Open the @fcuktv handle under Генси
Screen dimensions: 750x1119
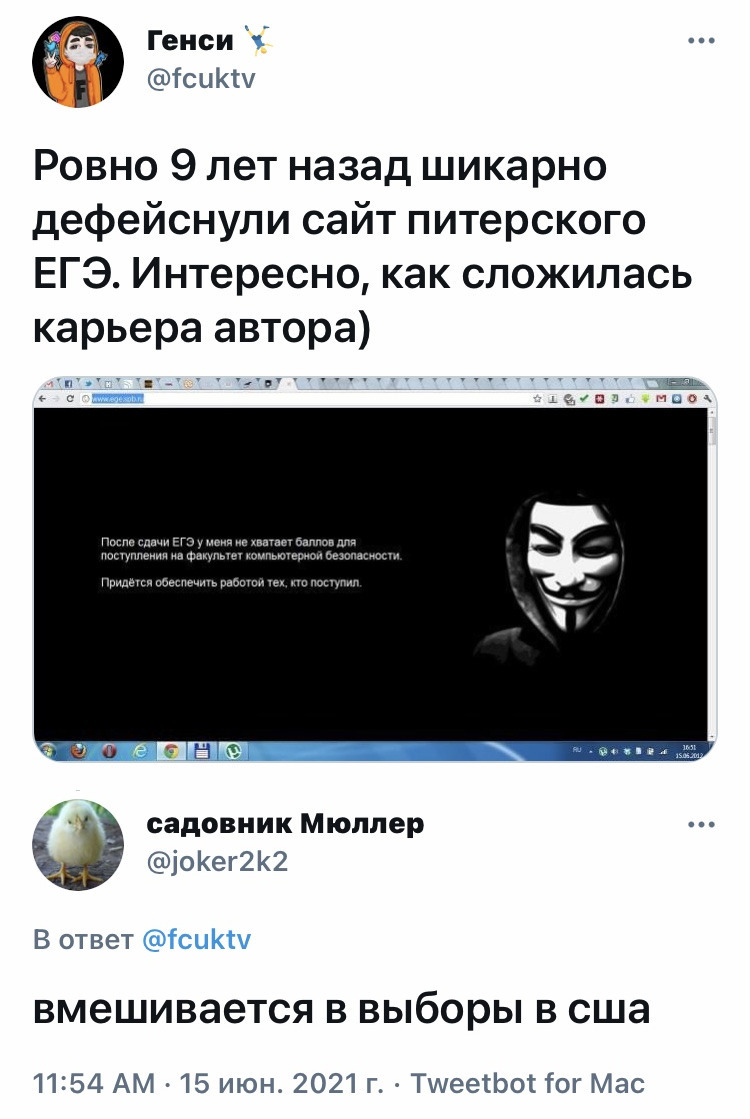point(201,78)
